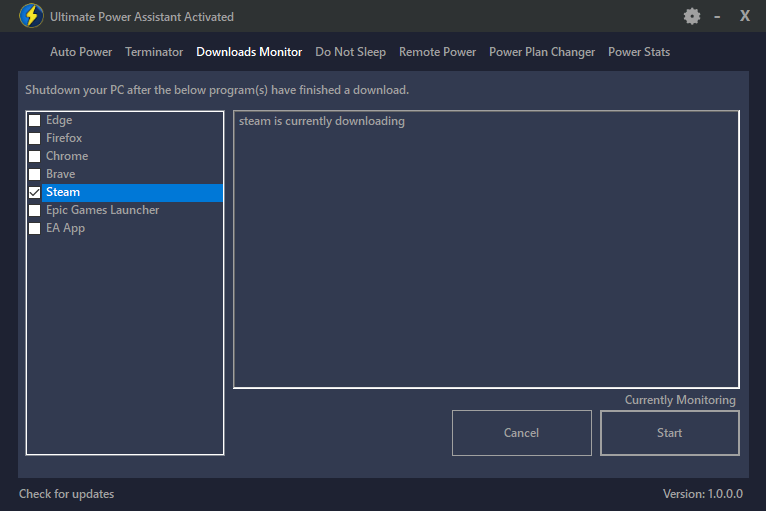This screenshot has width=766, height=511.
Task: Click the lightning bolt app logo
Action: [x=31, y=16]
